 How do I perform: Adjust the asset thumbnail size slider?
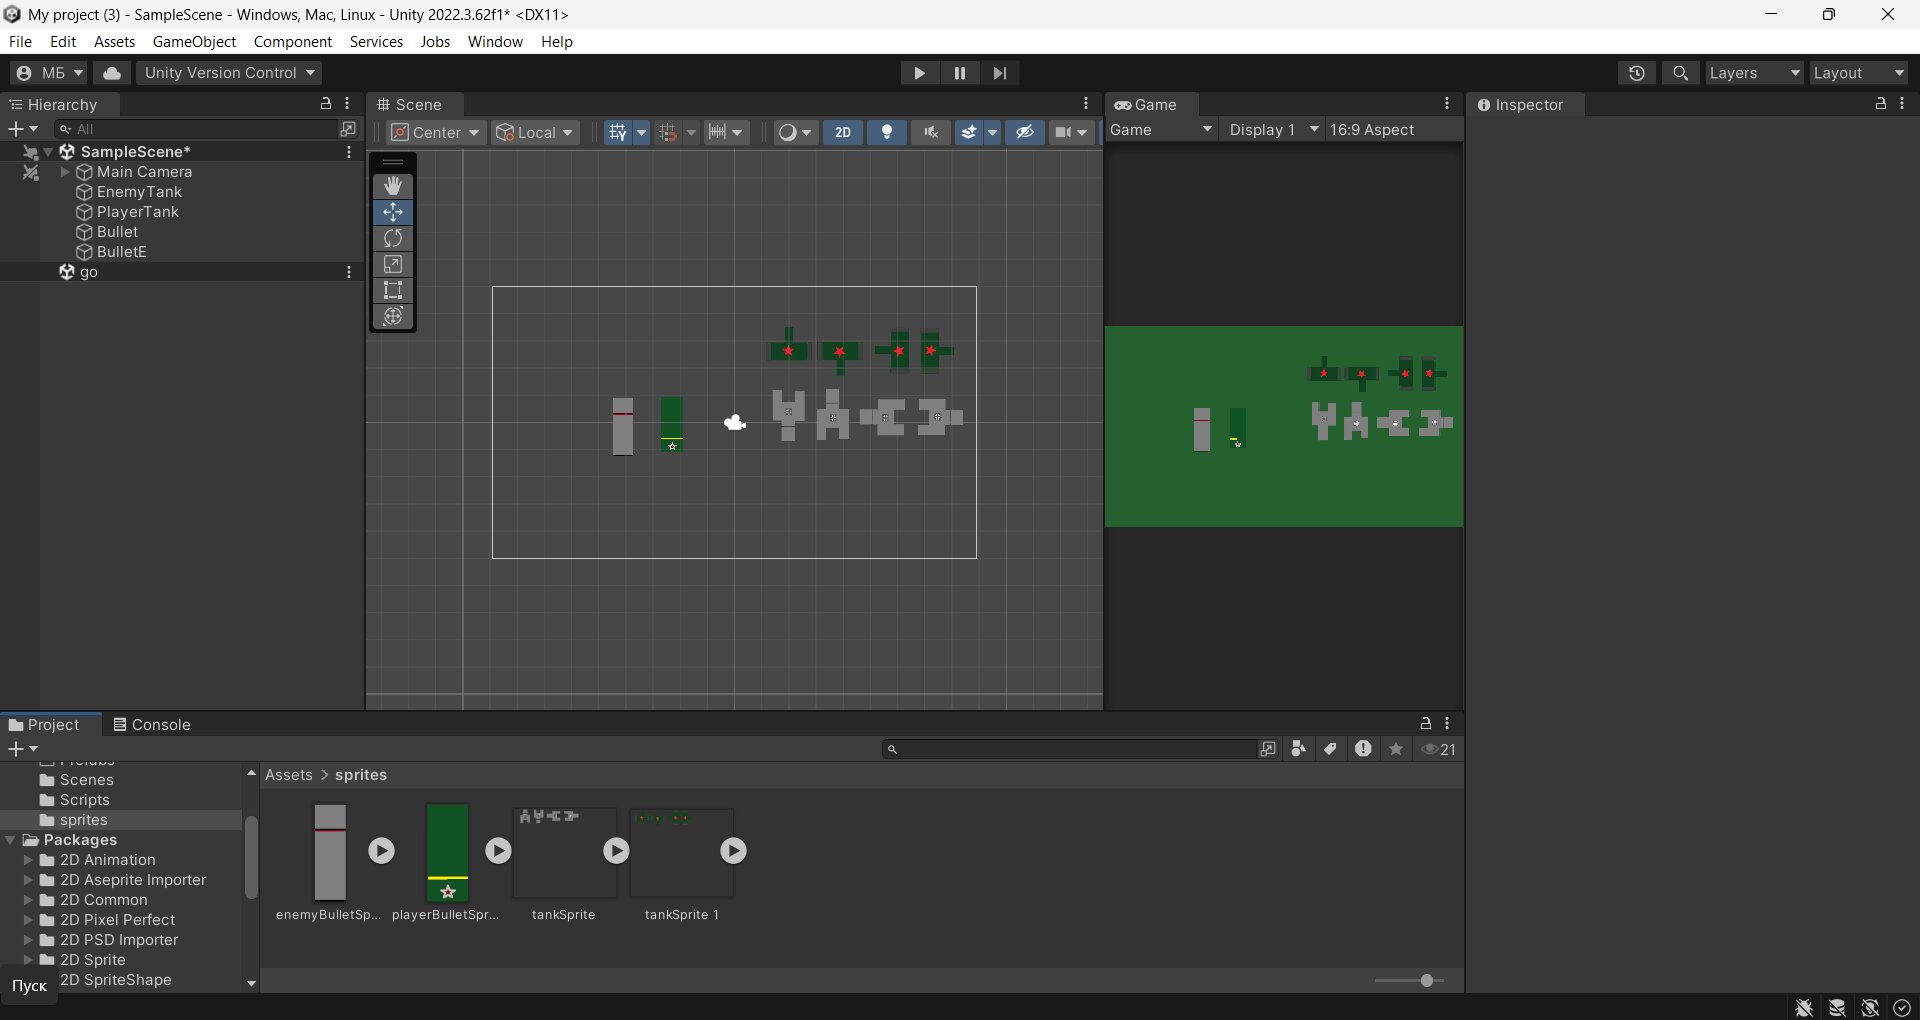click(x=1426, y=981)
